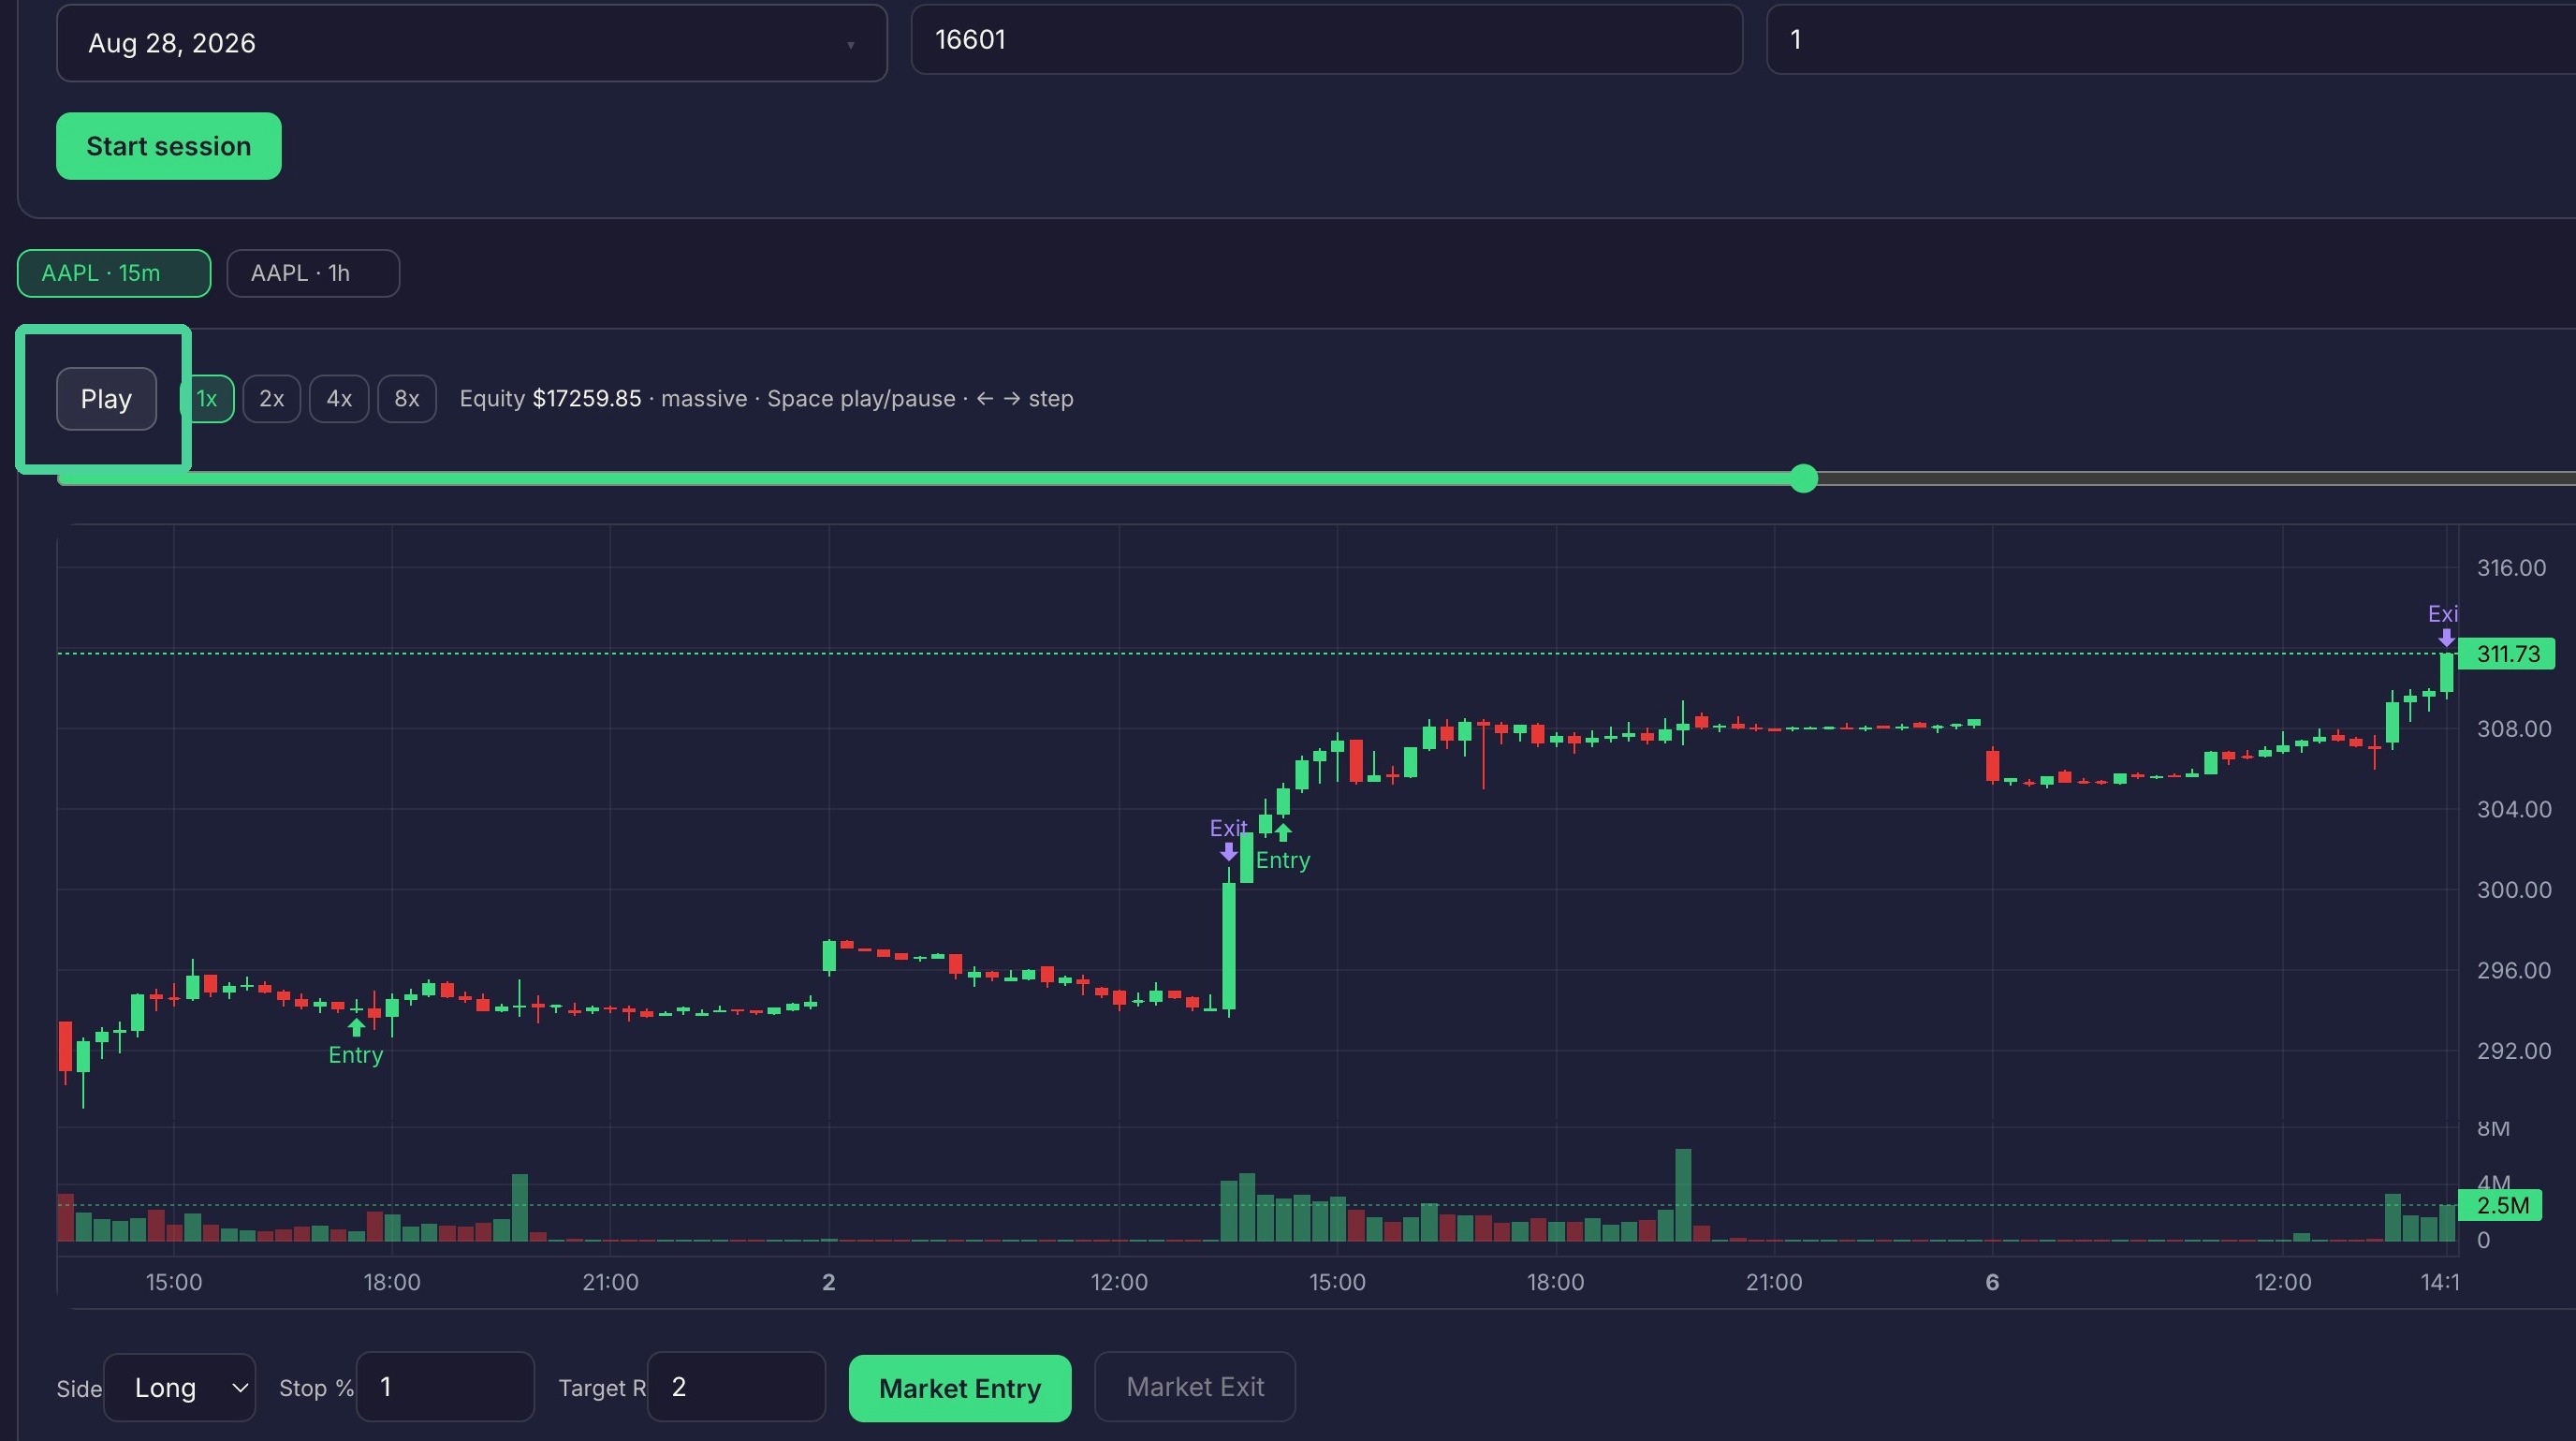The width and height of the screenshot is (2576, 1441).
Task: Switch playback speed to 8x
Action: [x=407, y=399]
